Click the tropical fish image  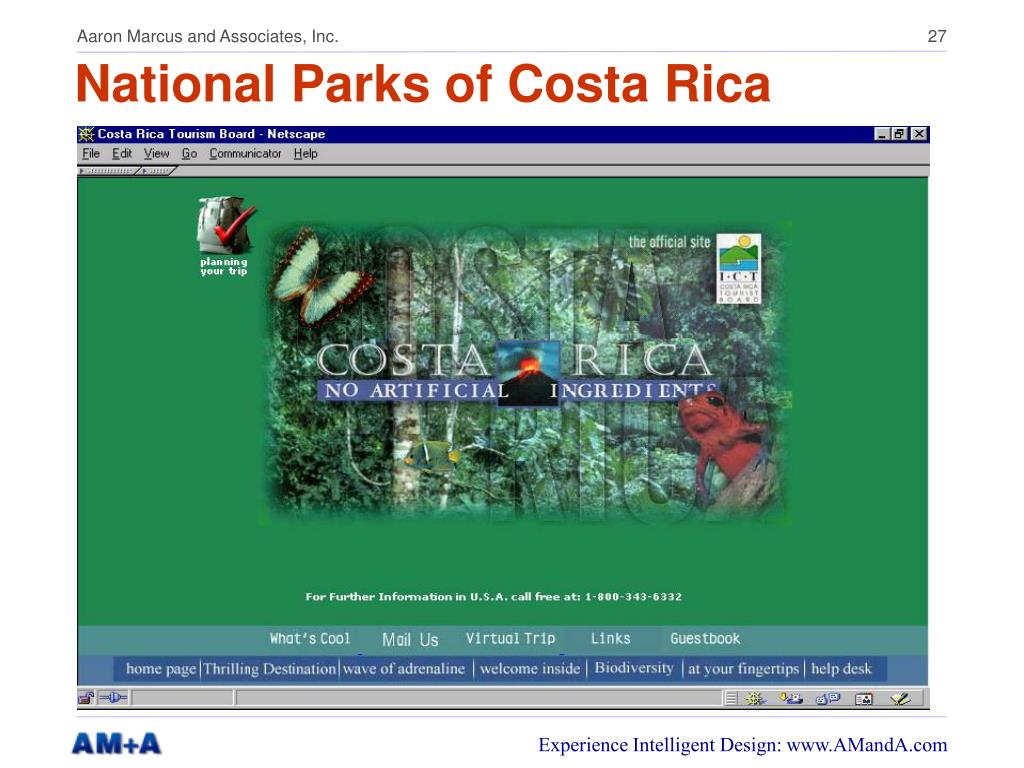431,454
